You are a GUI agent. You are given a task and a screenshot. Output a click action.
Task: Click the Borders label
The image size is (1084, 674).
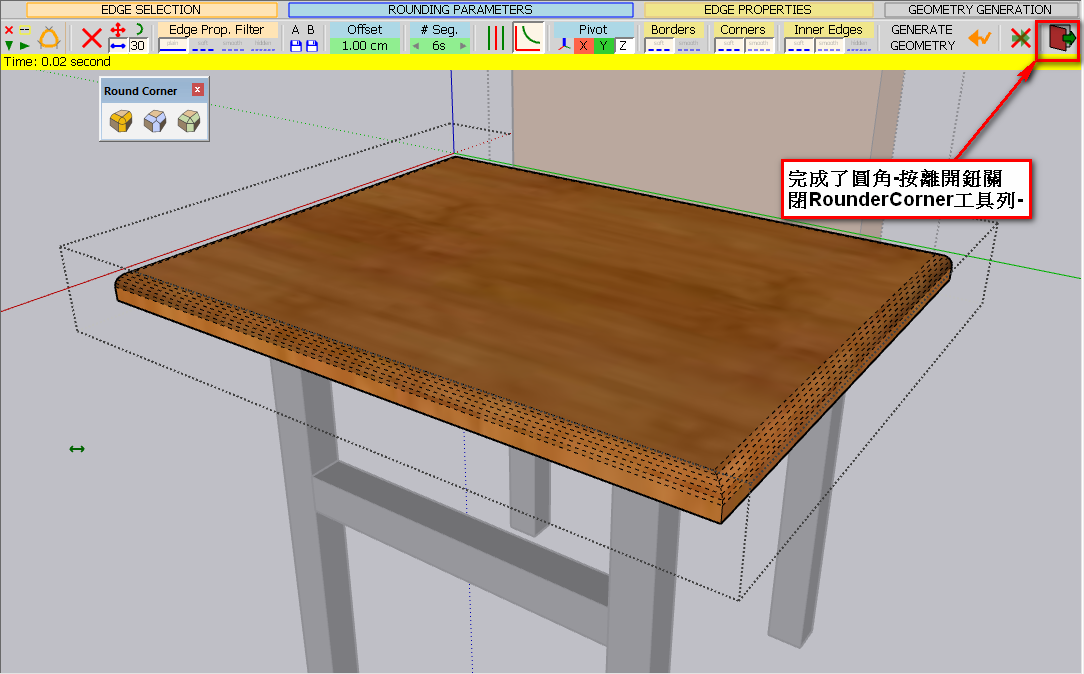tap(673, 30)
